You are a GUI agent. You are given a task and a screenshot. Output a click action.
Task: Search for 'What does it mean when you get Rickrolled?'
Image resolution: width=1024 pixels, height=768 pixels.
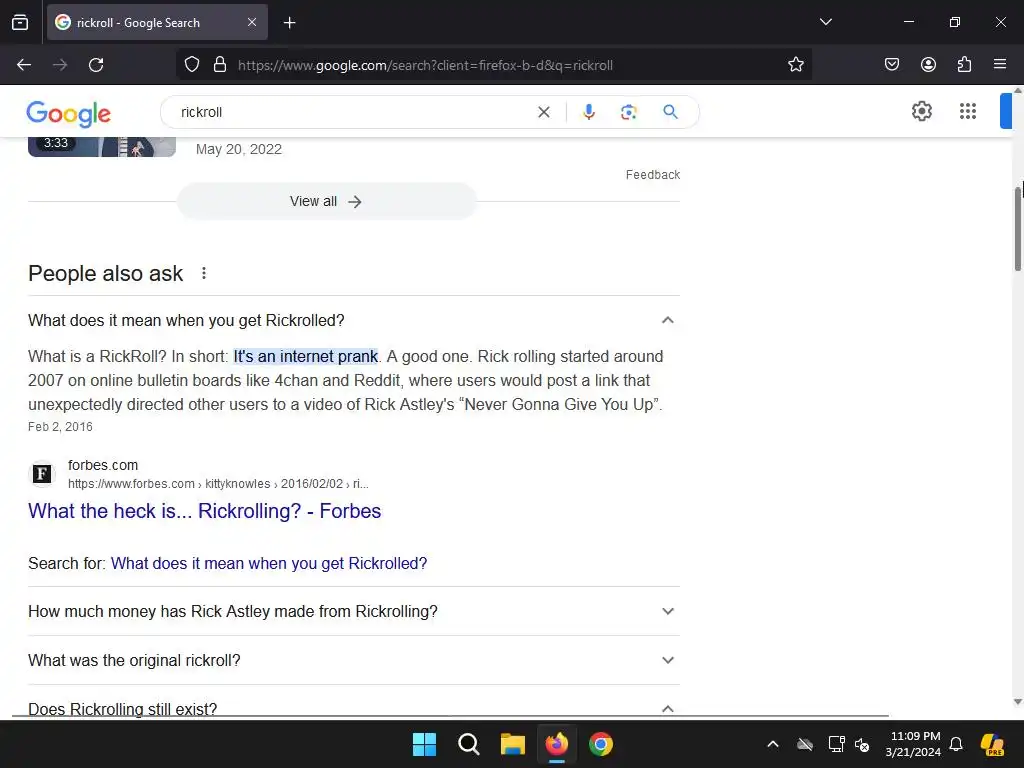[x=268, y=563]
